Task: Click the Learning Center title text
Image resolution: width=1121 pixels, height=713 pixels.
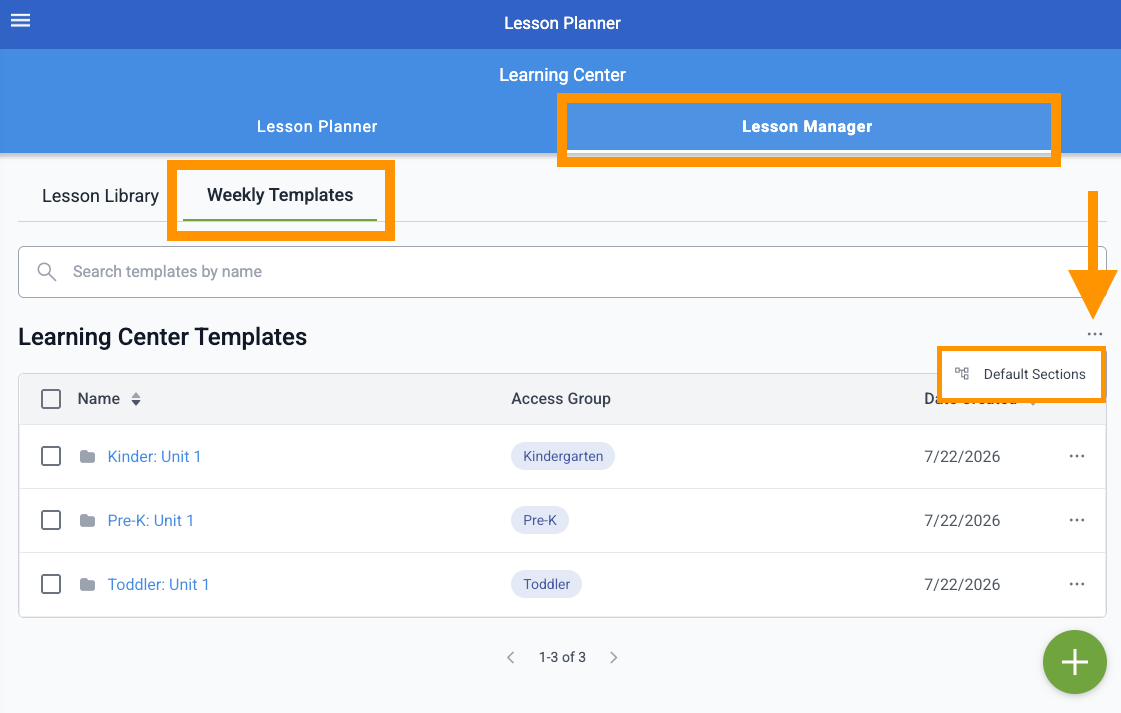Action: point(562,75)
